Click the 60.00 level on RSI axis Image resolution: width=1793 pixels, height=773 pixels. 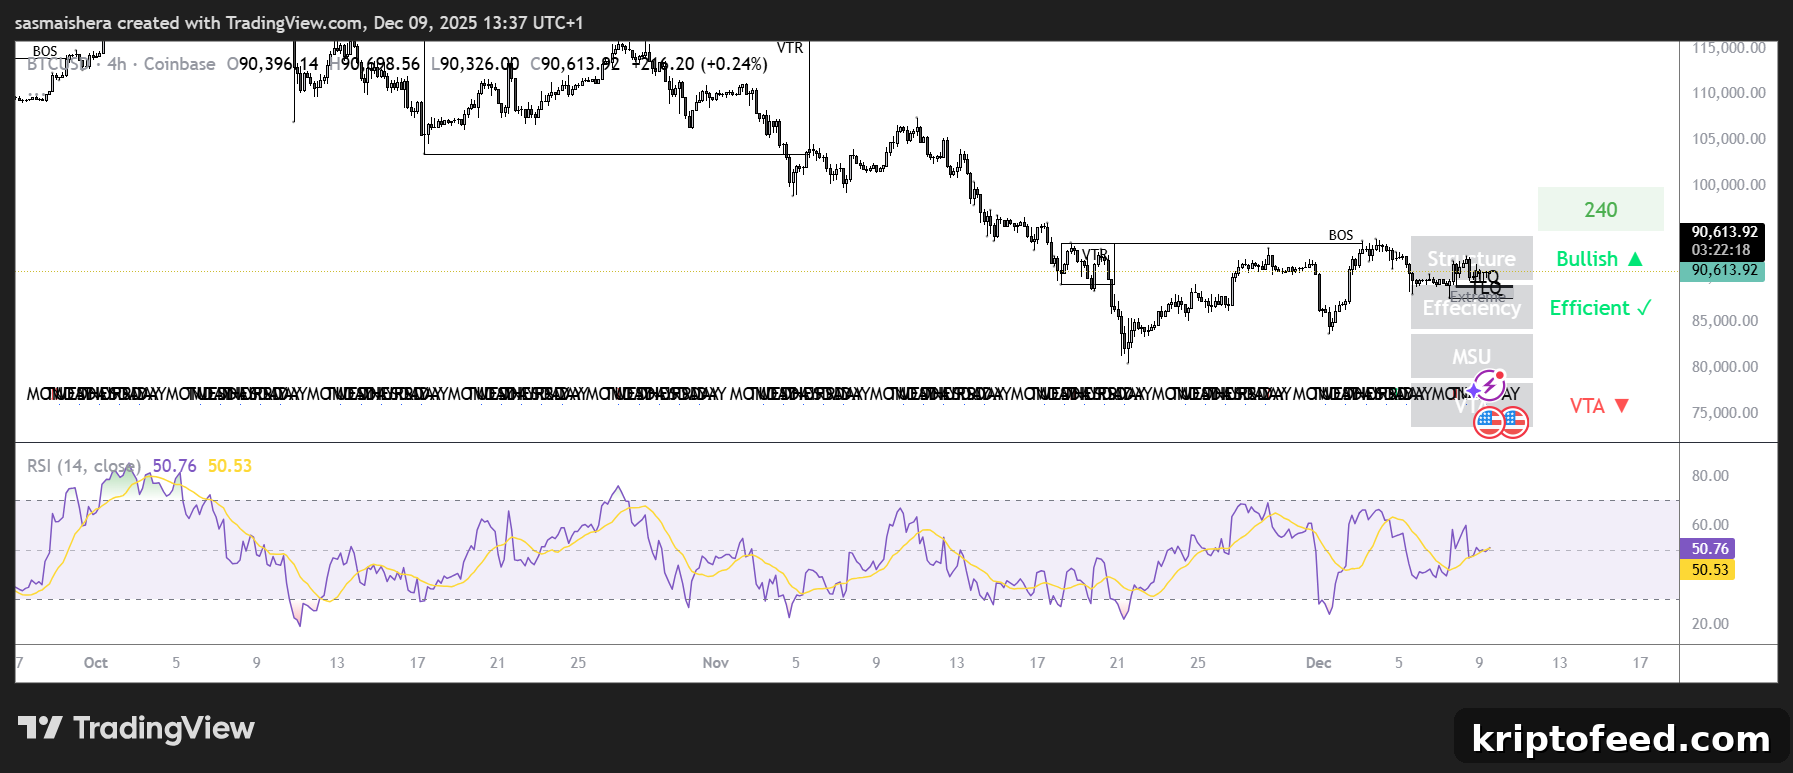coord(1710,525)
